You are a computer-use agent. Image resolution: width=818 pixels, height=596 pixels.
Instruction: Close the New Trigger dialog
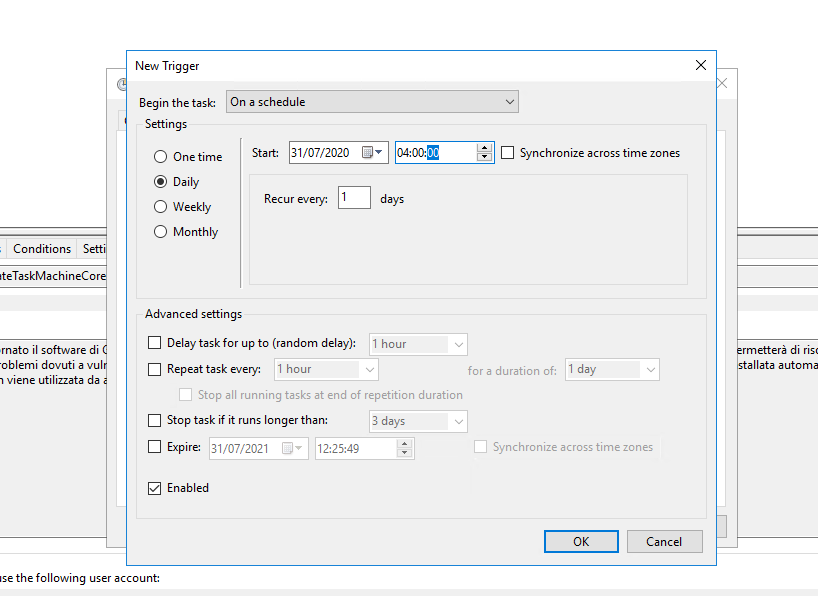tap(701, 65)
